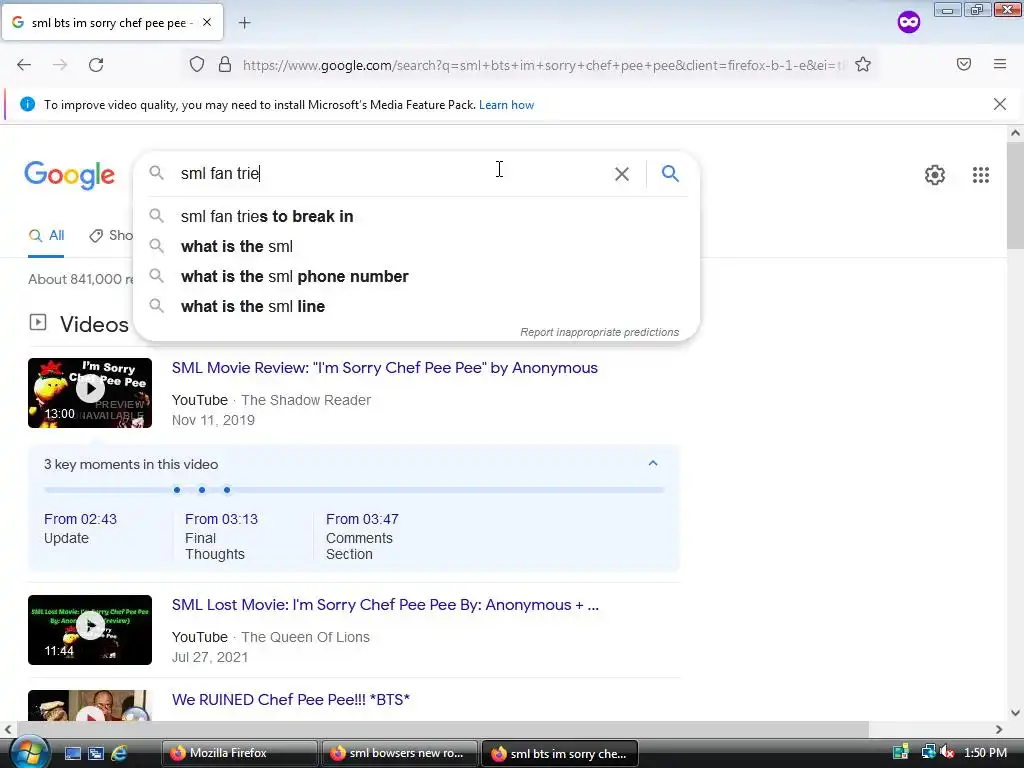Clear the search box text
The width and height of the screenshot is (1024, 768).
click(x=622, y=174)
